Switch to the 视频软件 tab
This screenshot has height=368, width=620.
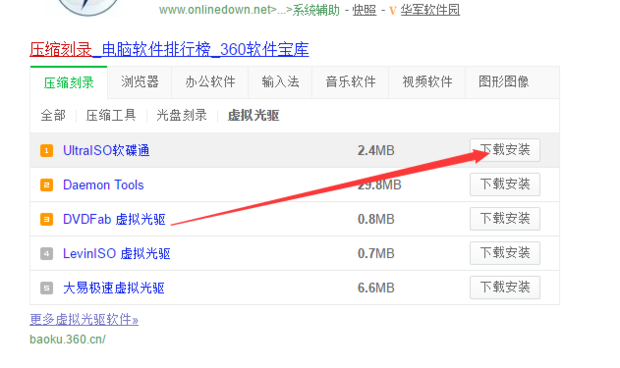[x=427, y=82]
